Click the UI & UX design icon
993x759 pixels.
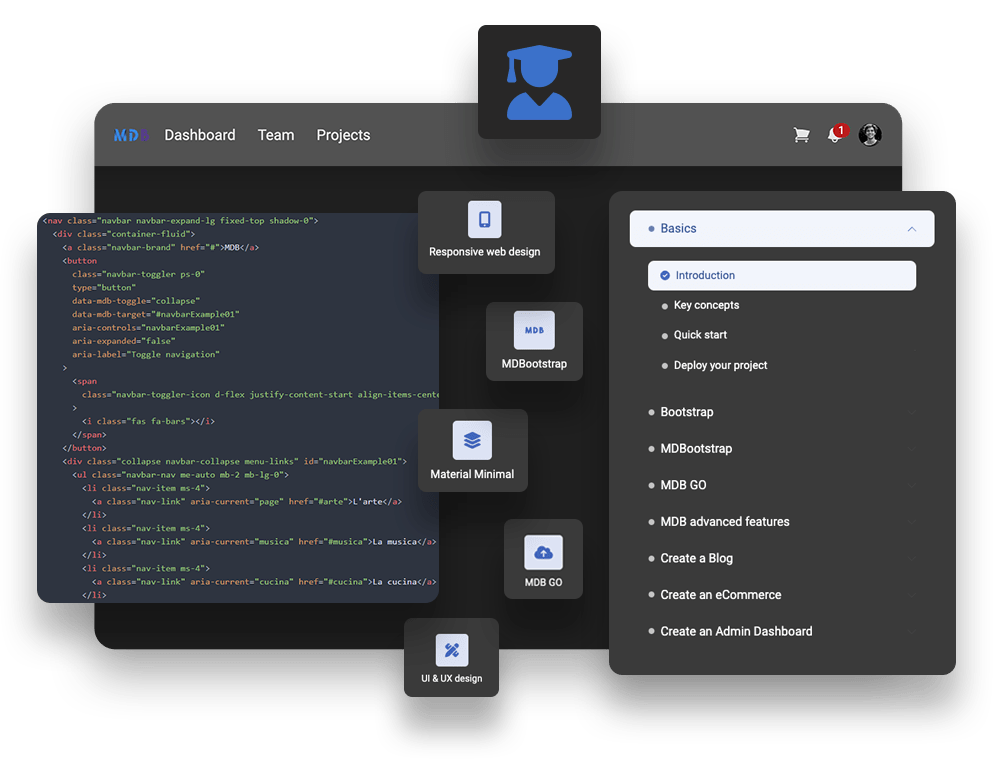(x=452, y=650)
